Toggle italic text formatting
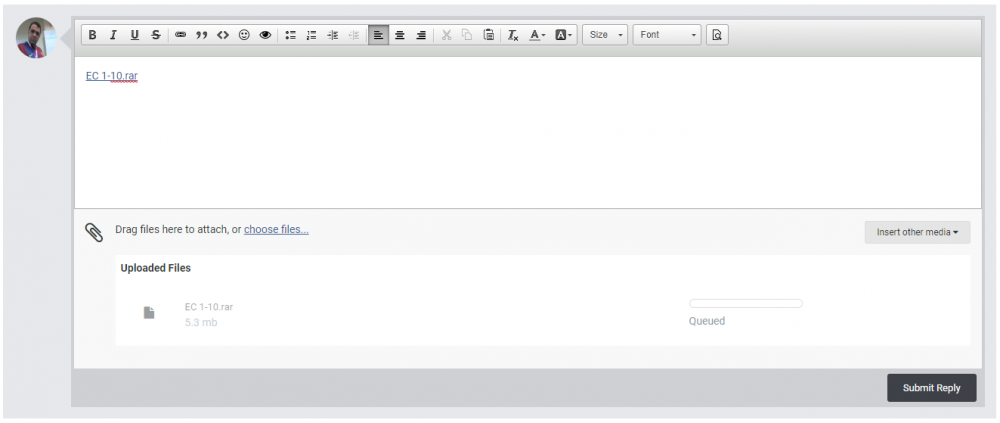 tap(114, 35)
